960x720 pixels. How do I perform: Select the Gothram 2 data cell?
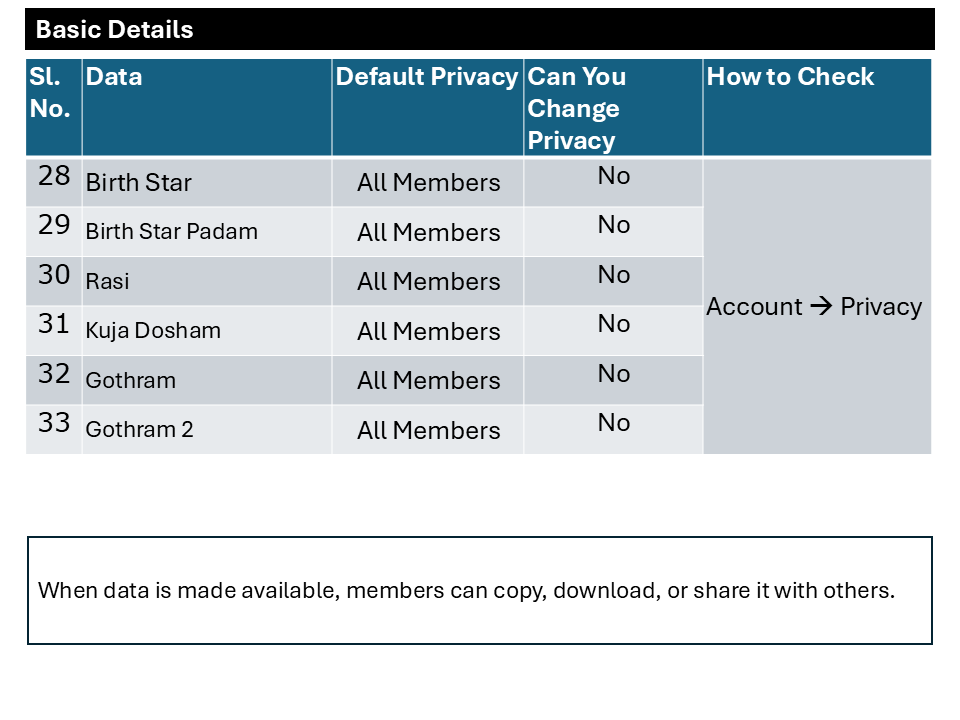coord(207,430)
